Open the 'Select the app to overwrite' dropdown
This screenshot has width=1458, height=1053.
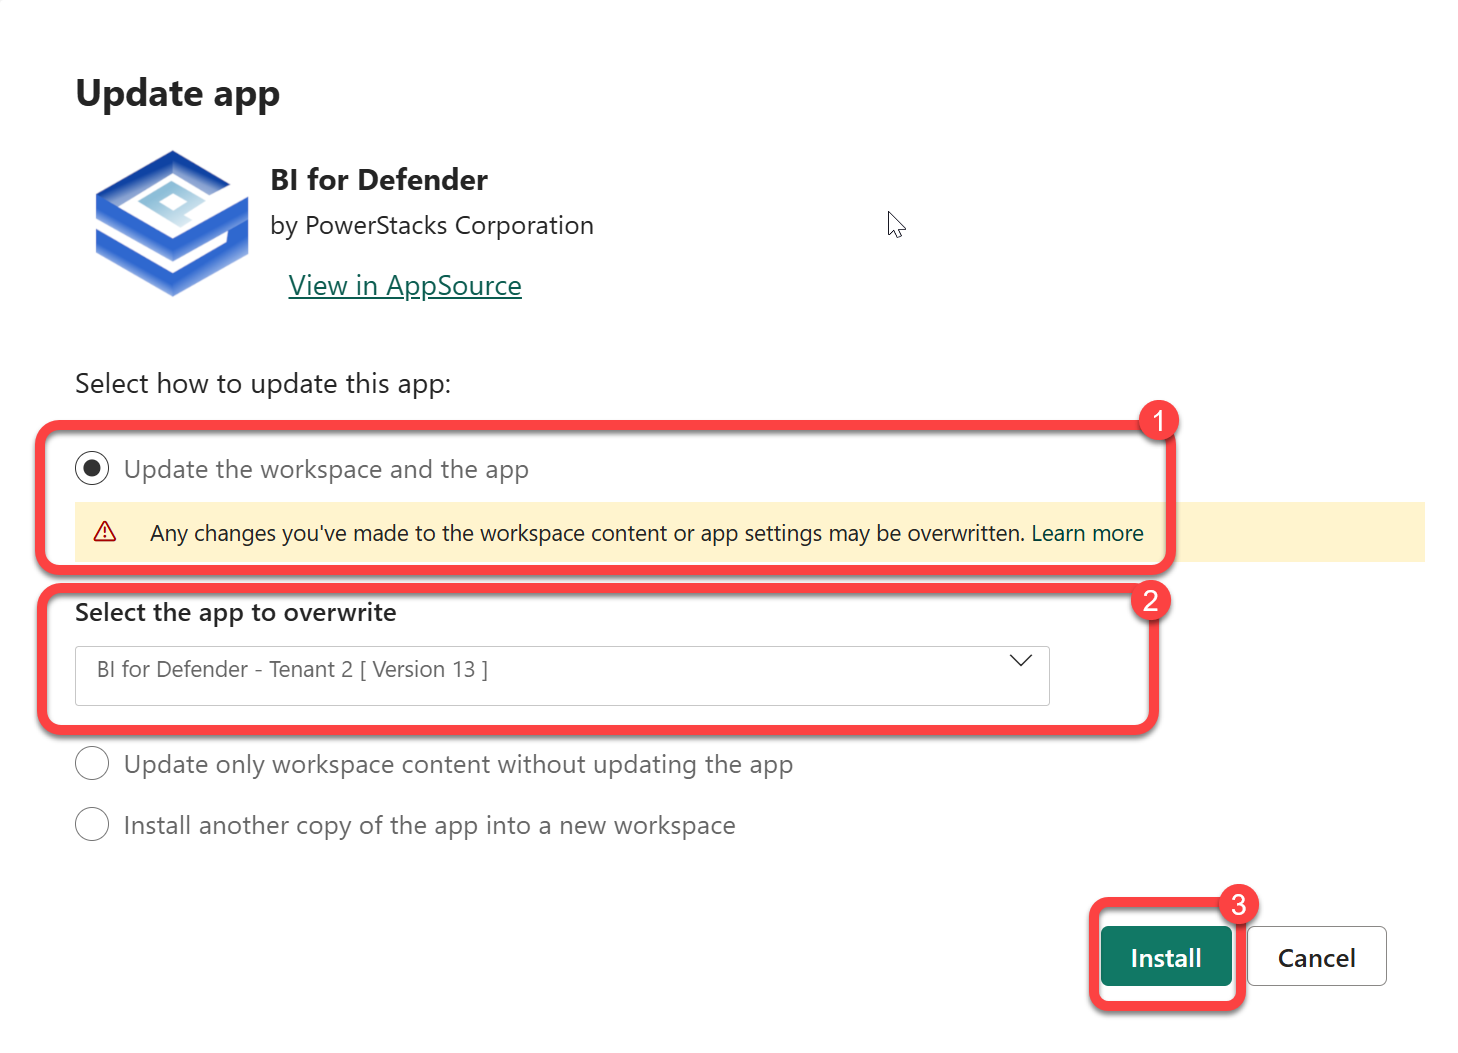[x=562, y=675]
